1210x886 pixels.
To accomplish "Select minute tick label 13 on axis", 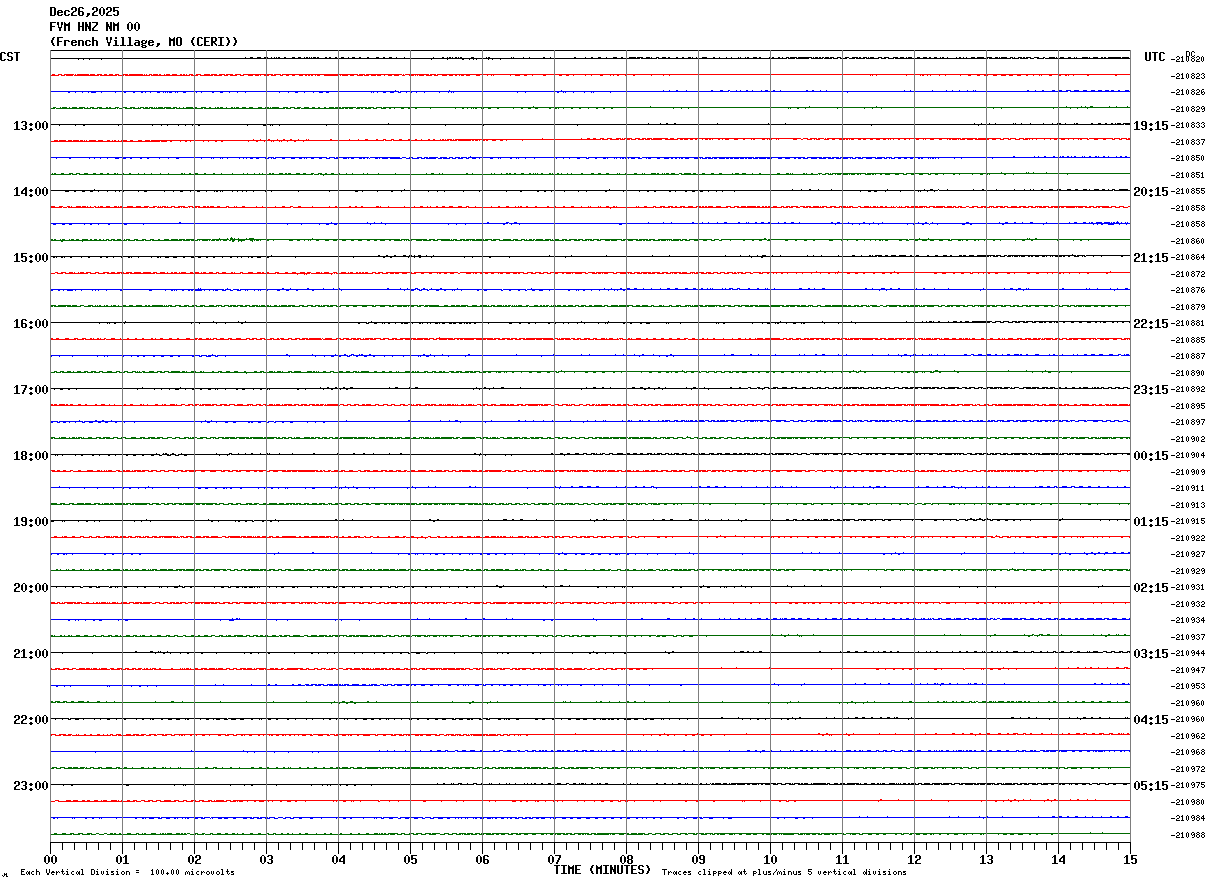I will (x=986, y=859).
